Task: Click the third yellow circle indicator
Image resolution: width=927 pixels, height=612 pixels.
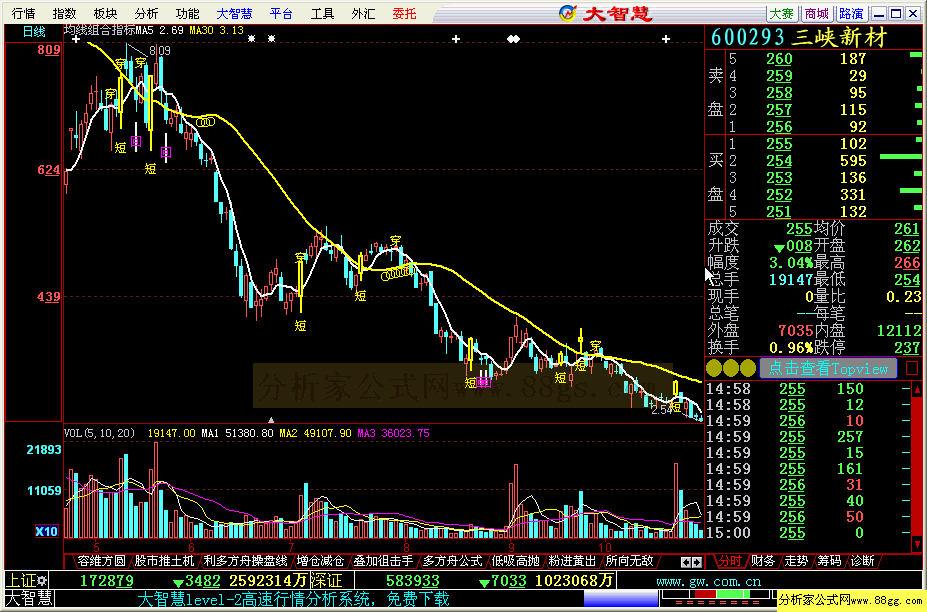Action: [748, 368]
